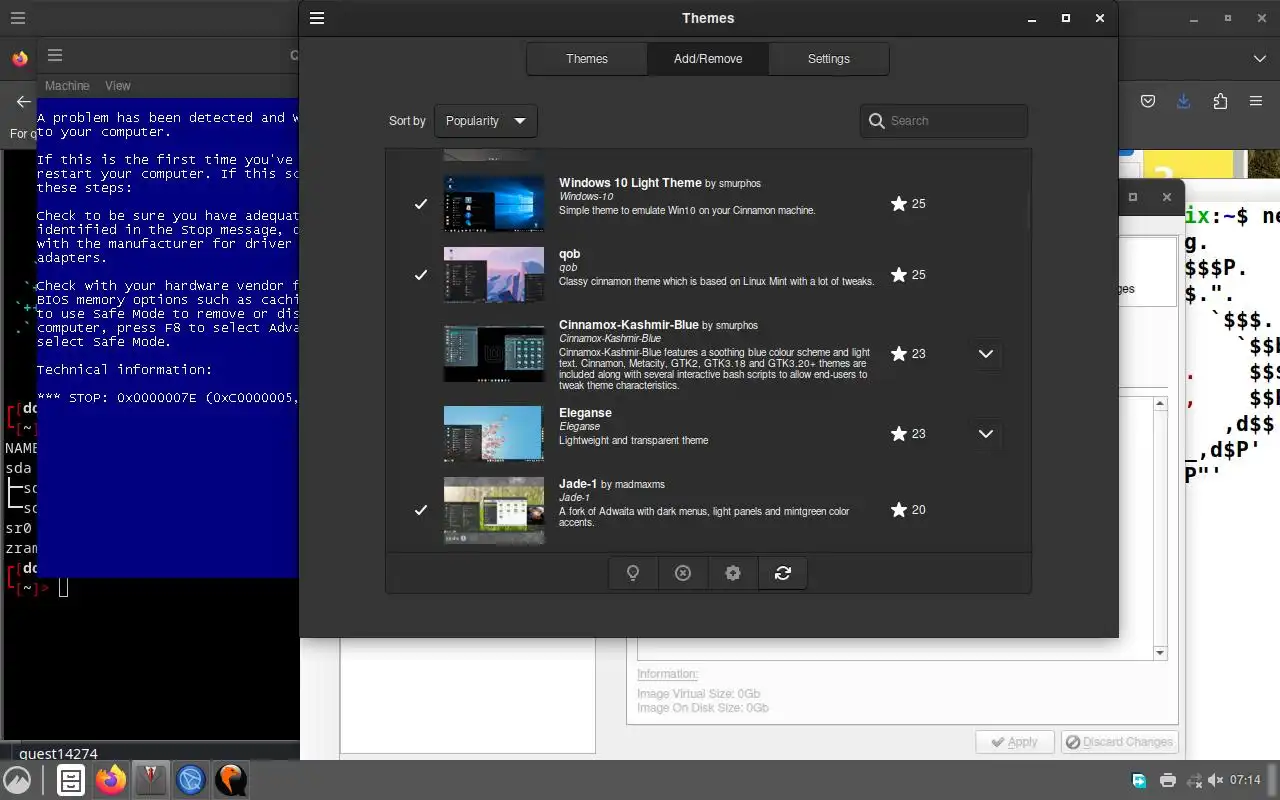Expand download options for Cinnamox-Kashmir-Blue
The image size is (1280, 800).
tap(985, 354)
